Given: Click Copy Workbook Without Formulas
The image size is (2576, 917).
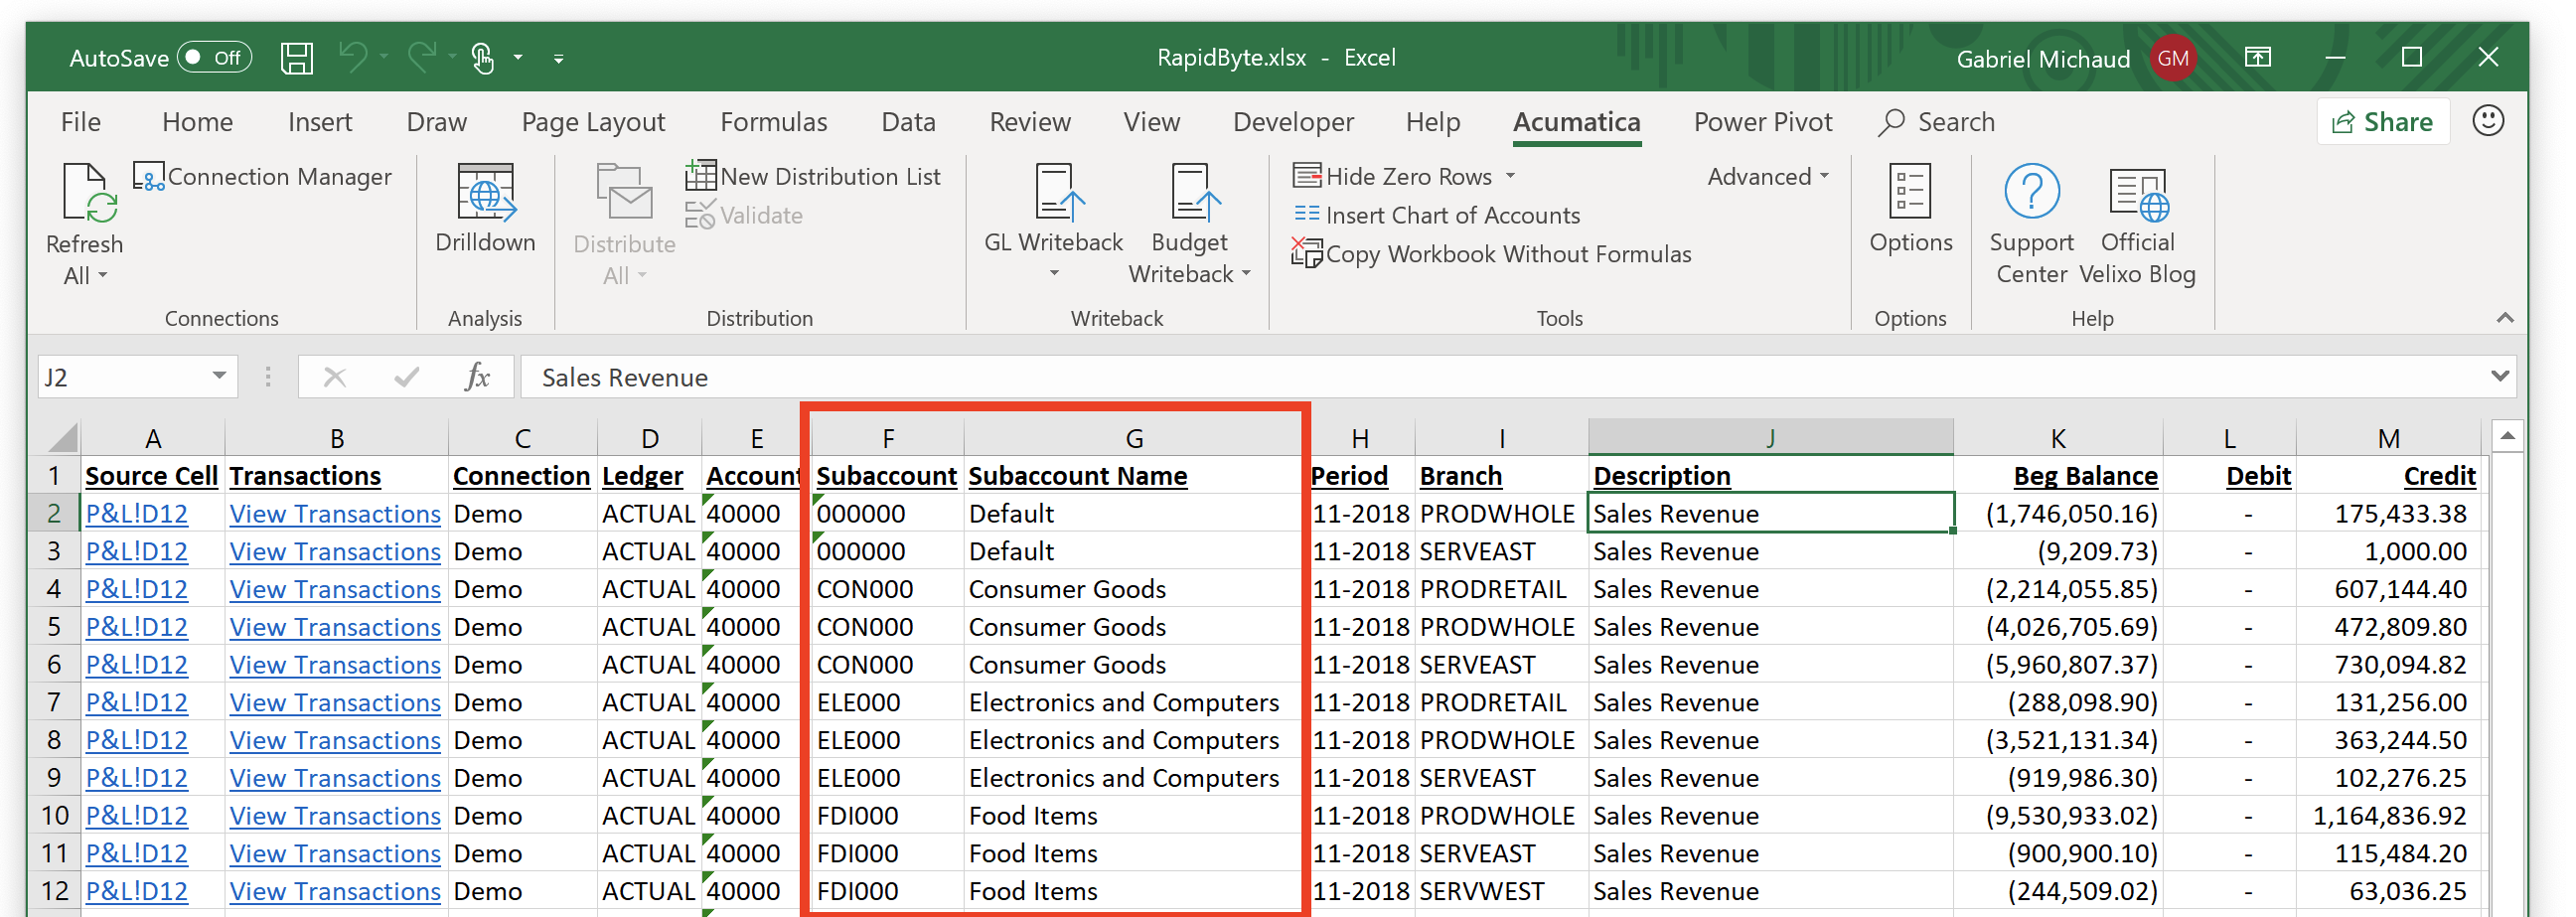Looking at the screenshot, I should click(1491, 254).
